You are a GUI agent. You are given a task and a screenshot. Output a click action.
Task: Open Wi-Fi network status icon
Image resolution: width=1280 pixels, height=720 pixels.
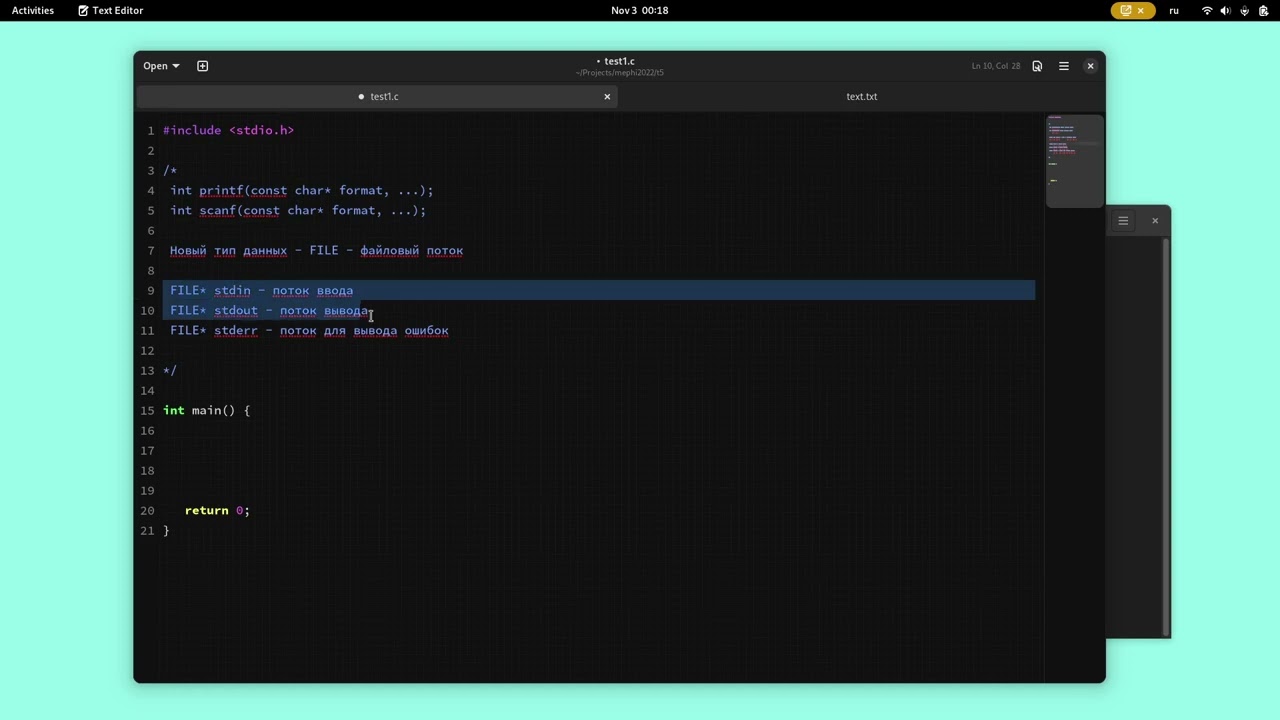point(1207,10)
